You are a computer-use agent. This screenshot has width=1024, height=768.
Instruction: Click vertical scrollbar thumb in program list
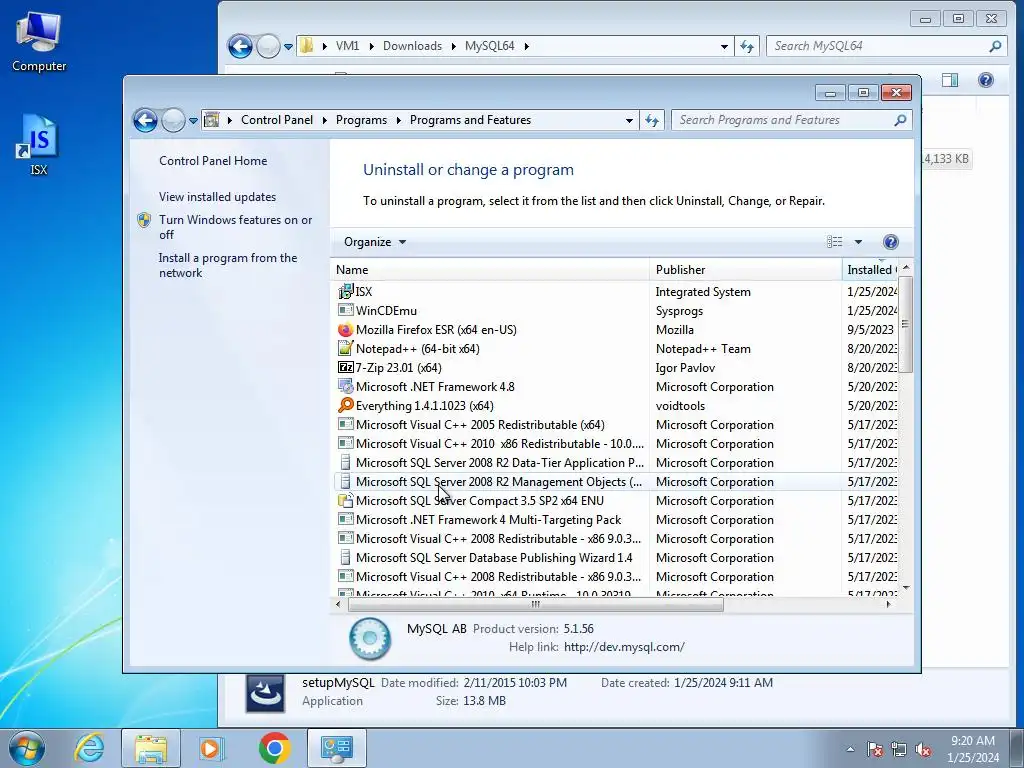[x=905, y=325]
